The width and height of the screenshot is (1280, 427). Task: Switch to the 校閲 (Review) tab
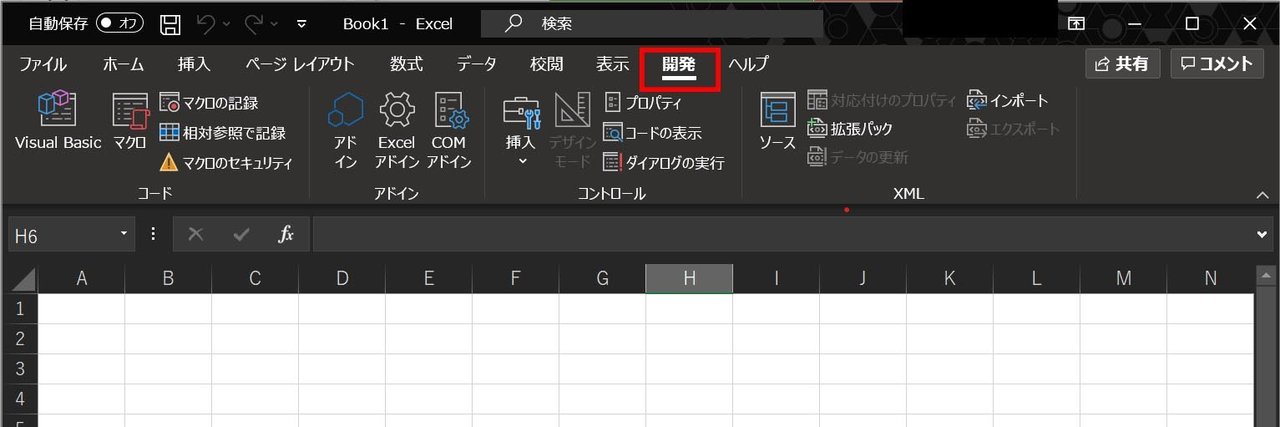click(x=547, y=64)
